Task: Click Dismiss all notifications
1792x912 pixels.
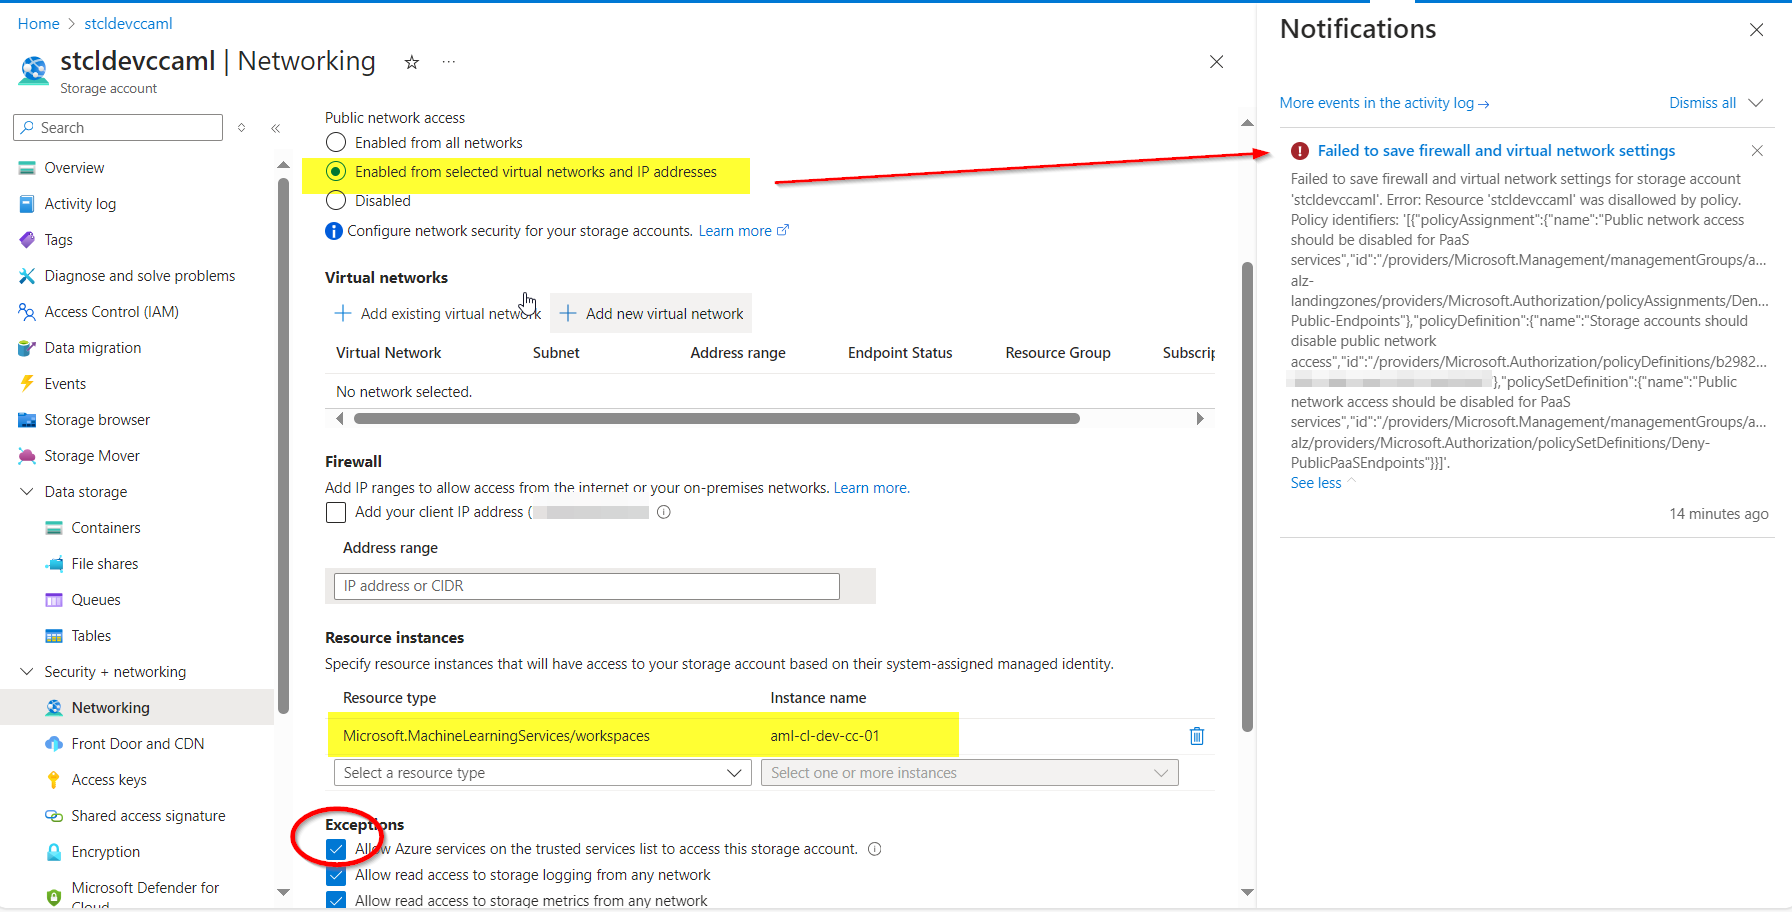Action: tap(1702, 103)
